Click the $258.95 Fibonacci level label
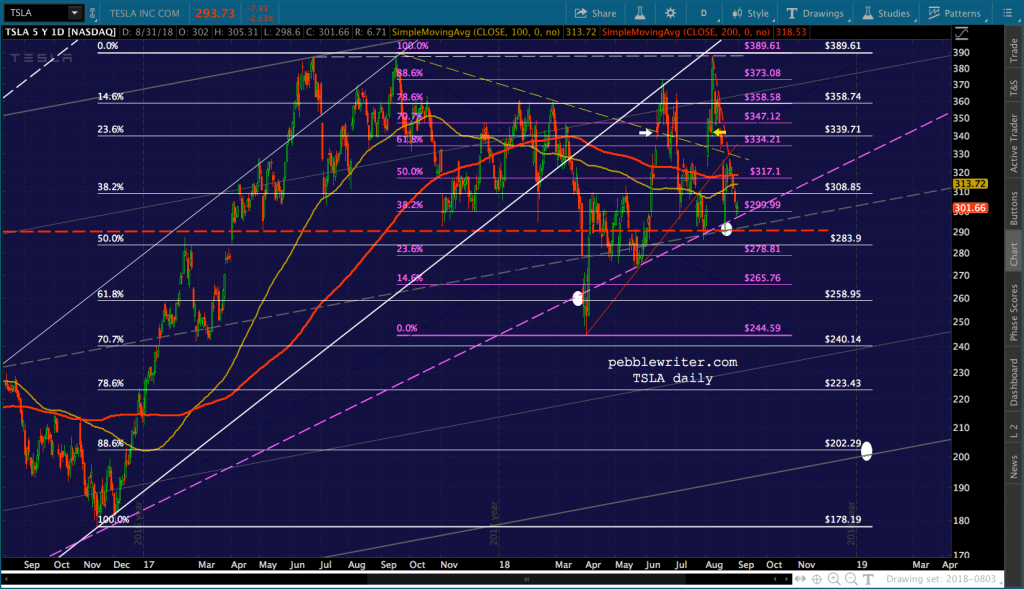 [842, 294]
